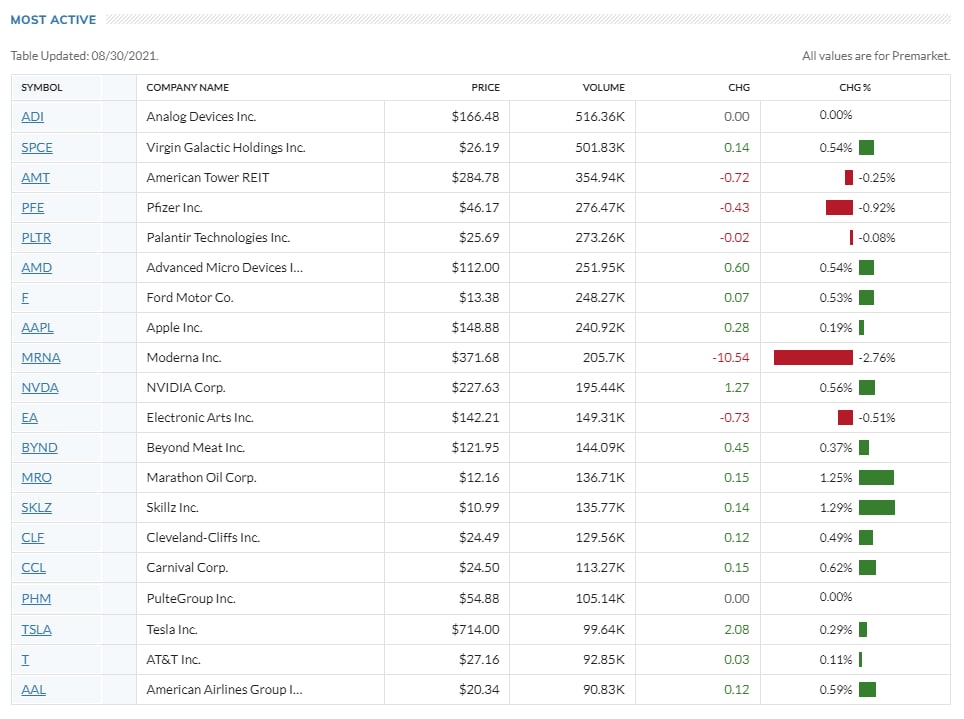Click the Moderna change value -10.54

pyautogui.click(x=730, y=358)
